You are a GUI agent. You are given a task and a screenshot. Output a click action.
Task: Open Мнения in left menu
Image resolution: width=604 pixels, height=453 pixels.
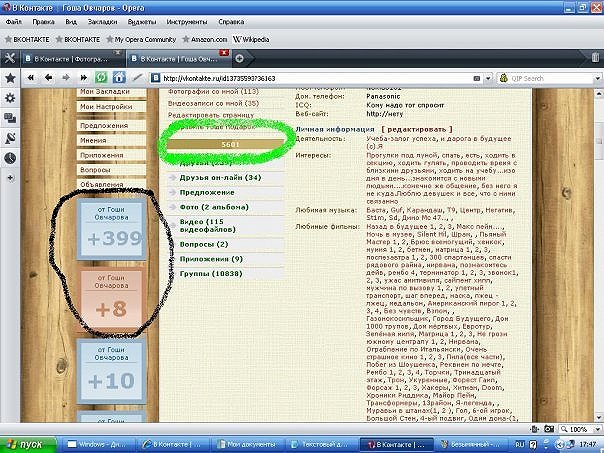point(112,141)
